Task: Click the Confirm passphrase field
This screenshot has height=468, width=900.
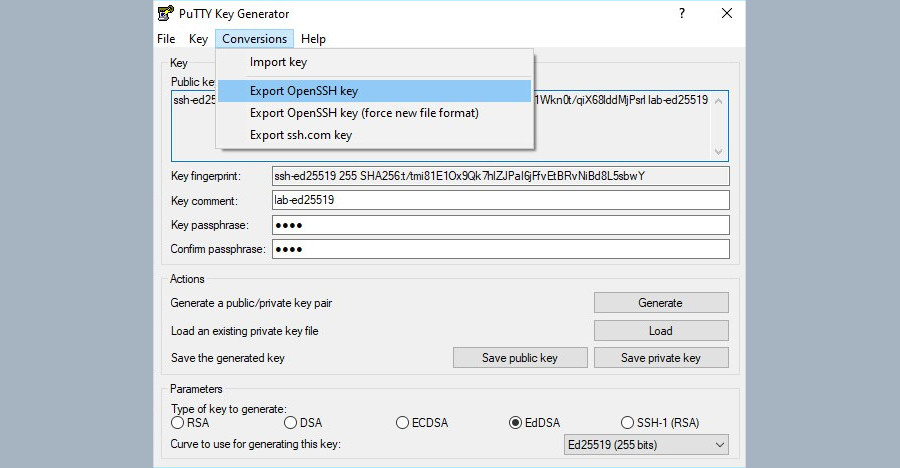Action: [x=501, y=249]
